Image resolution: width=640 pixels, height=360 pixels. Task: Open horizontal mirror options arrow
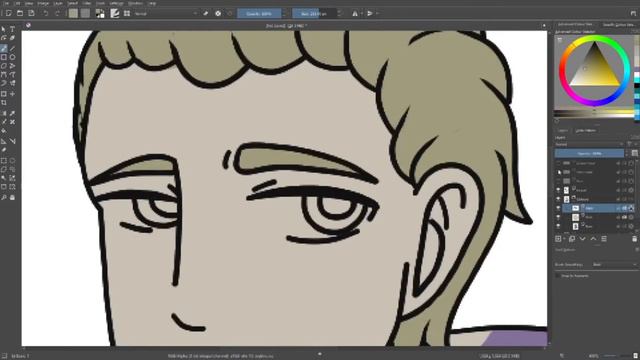[x=362, y=13]
